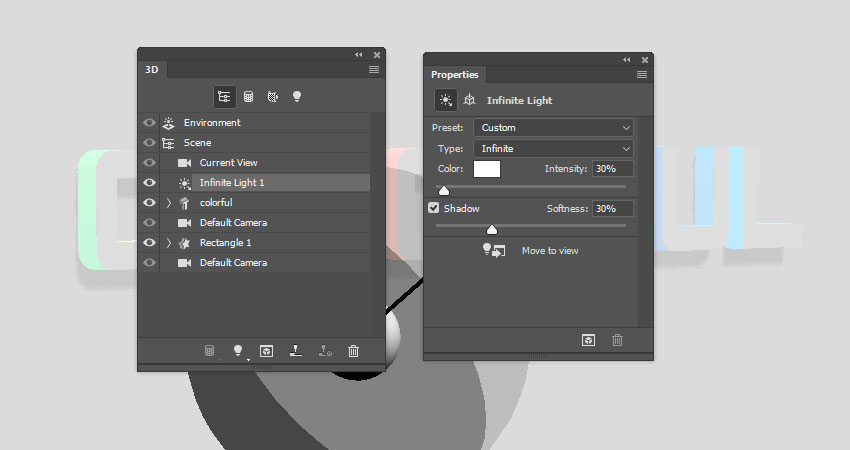
Task: Toggle Scene visibility eye
Action: click(x=149, y=143)
